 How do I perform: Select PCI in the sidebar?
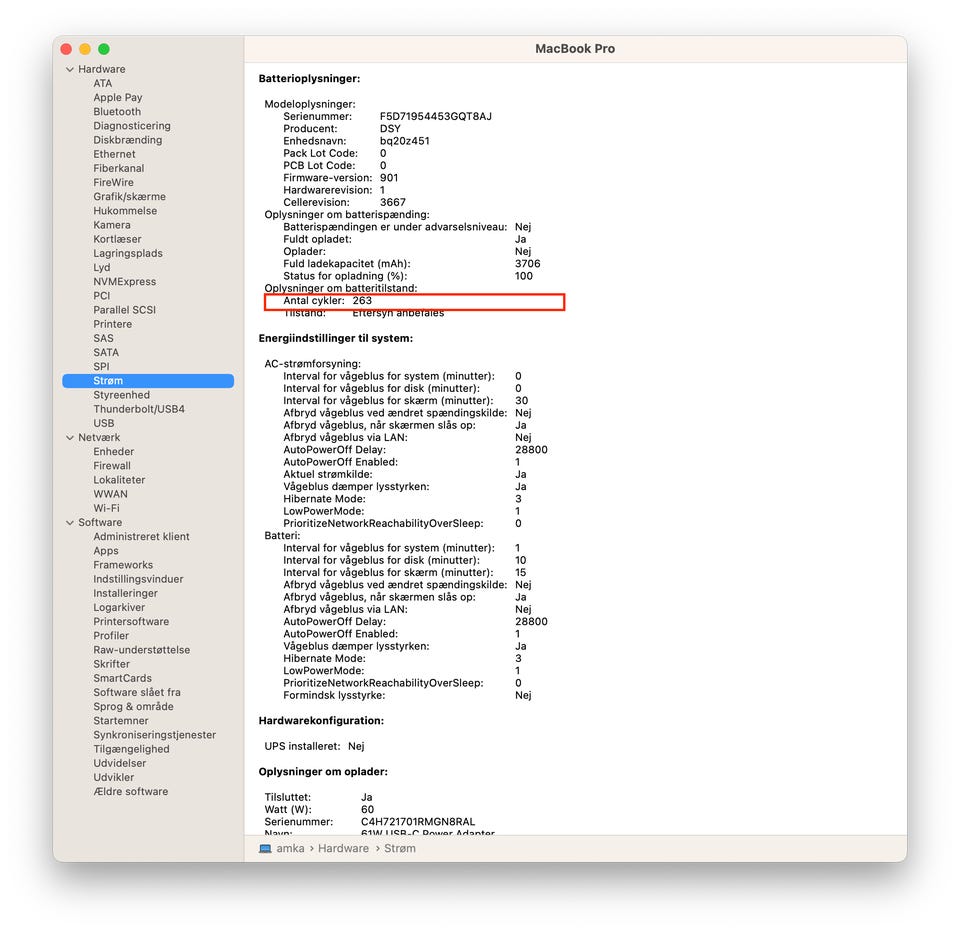coord(102,295)
